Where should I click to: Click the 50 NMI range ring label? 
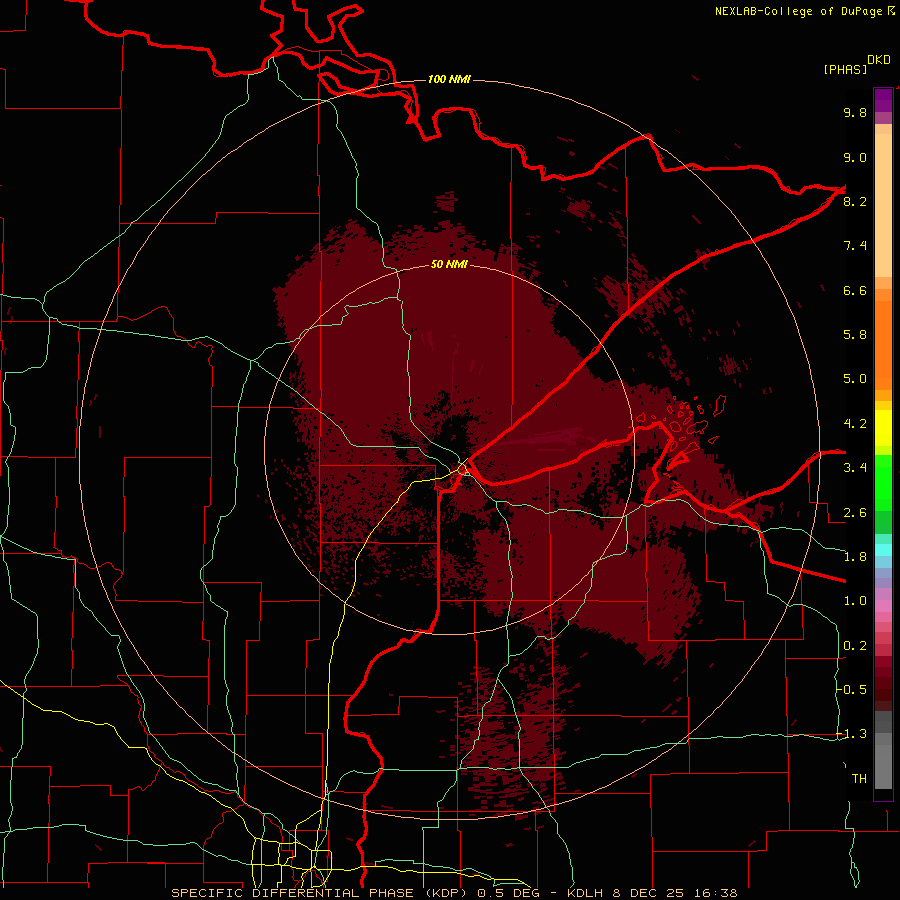[449, 264]
